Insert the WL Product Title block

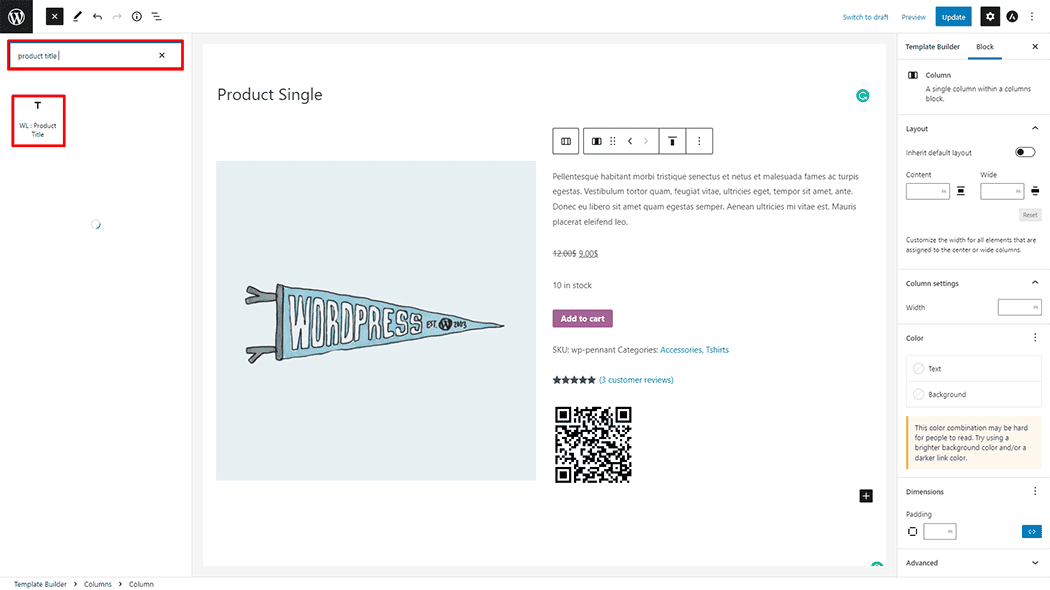pyautogui.click(x=38, y=121)
